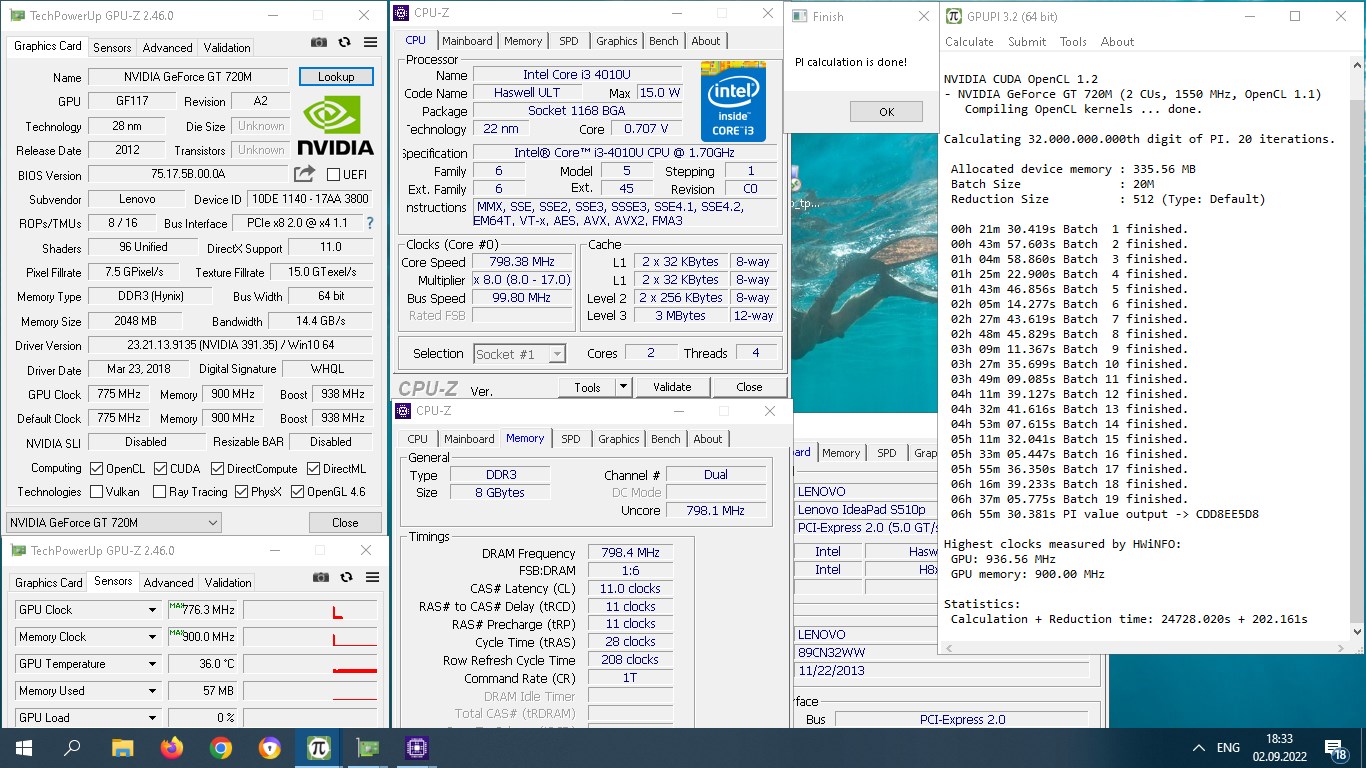
Task: Open the Advanced tab in upper GPU-Z window
Action: click(x=167, y=47)
